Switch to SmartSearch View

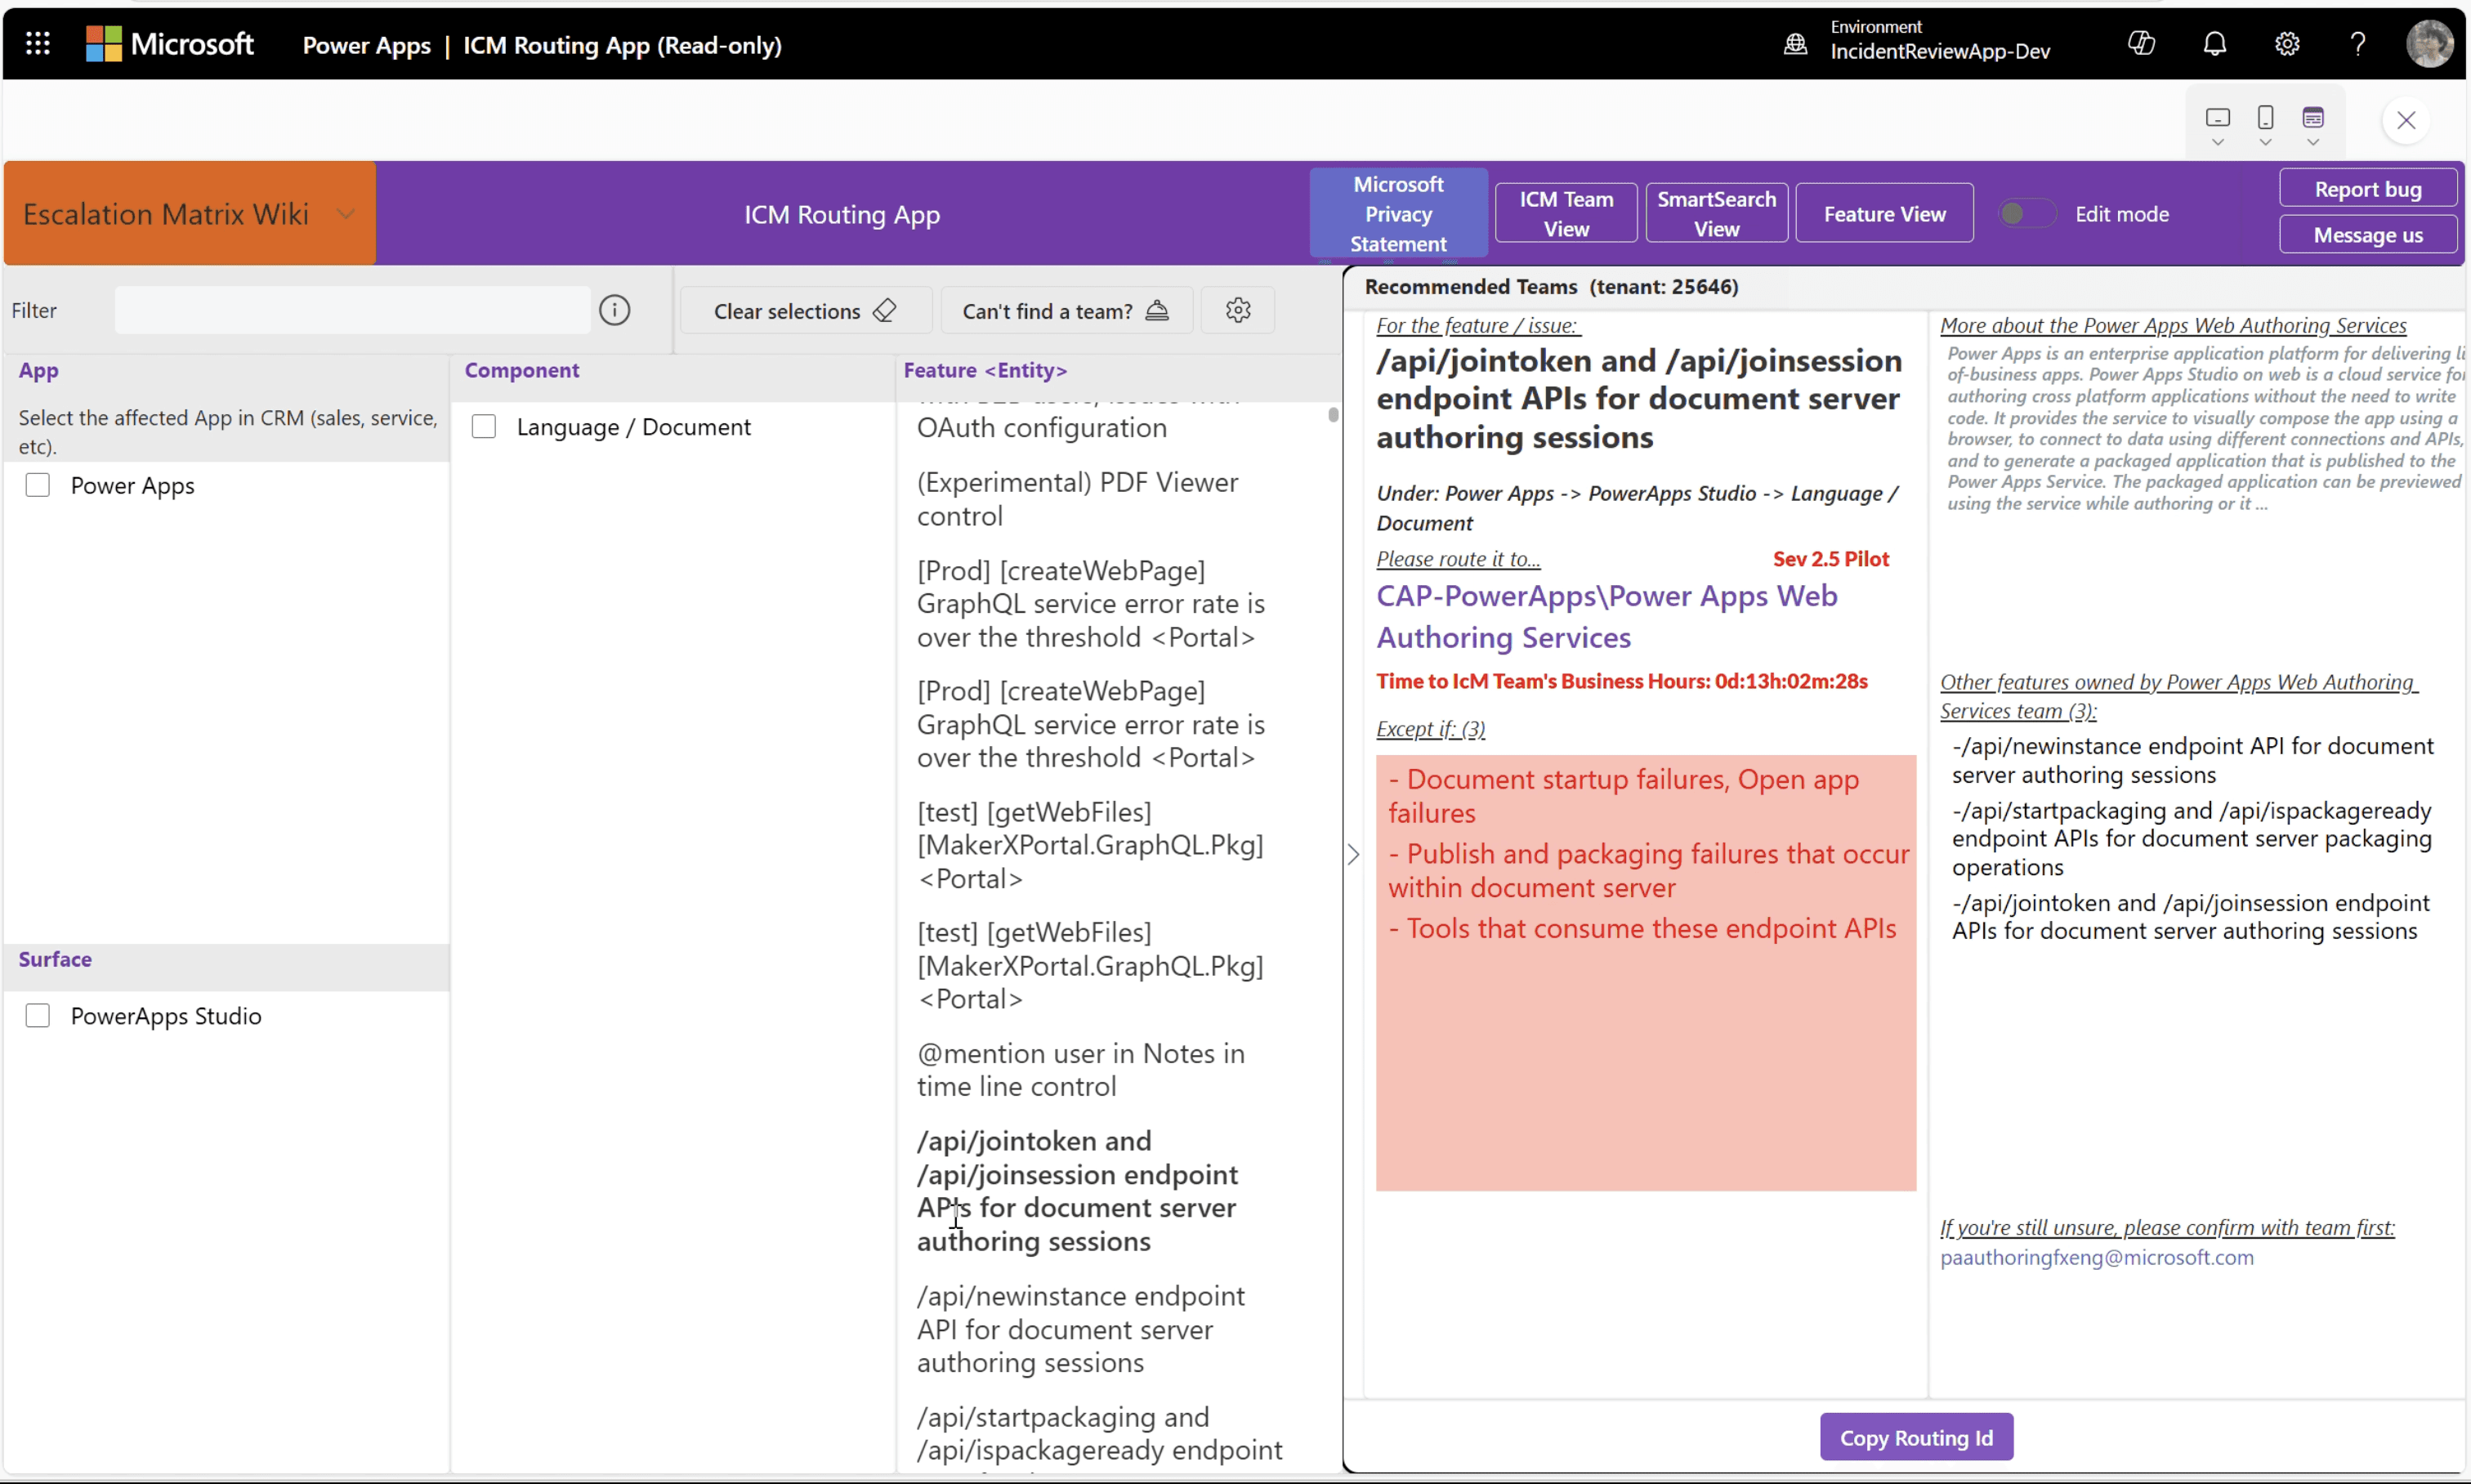click(x=1716, y=213)
